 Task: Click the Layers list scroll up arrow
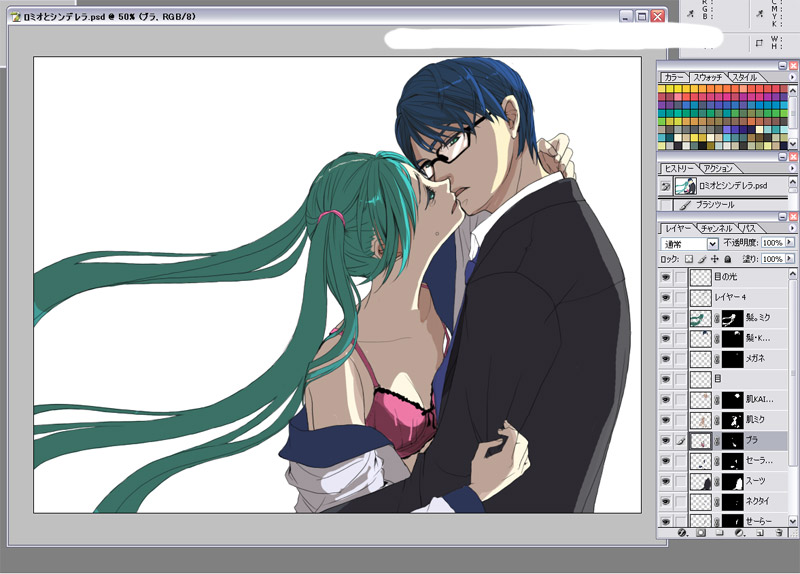[x=793, y=273]
